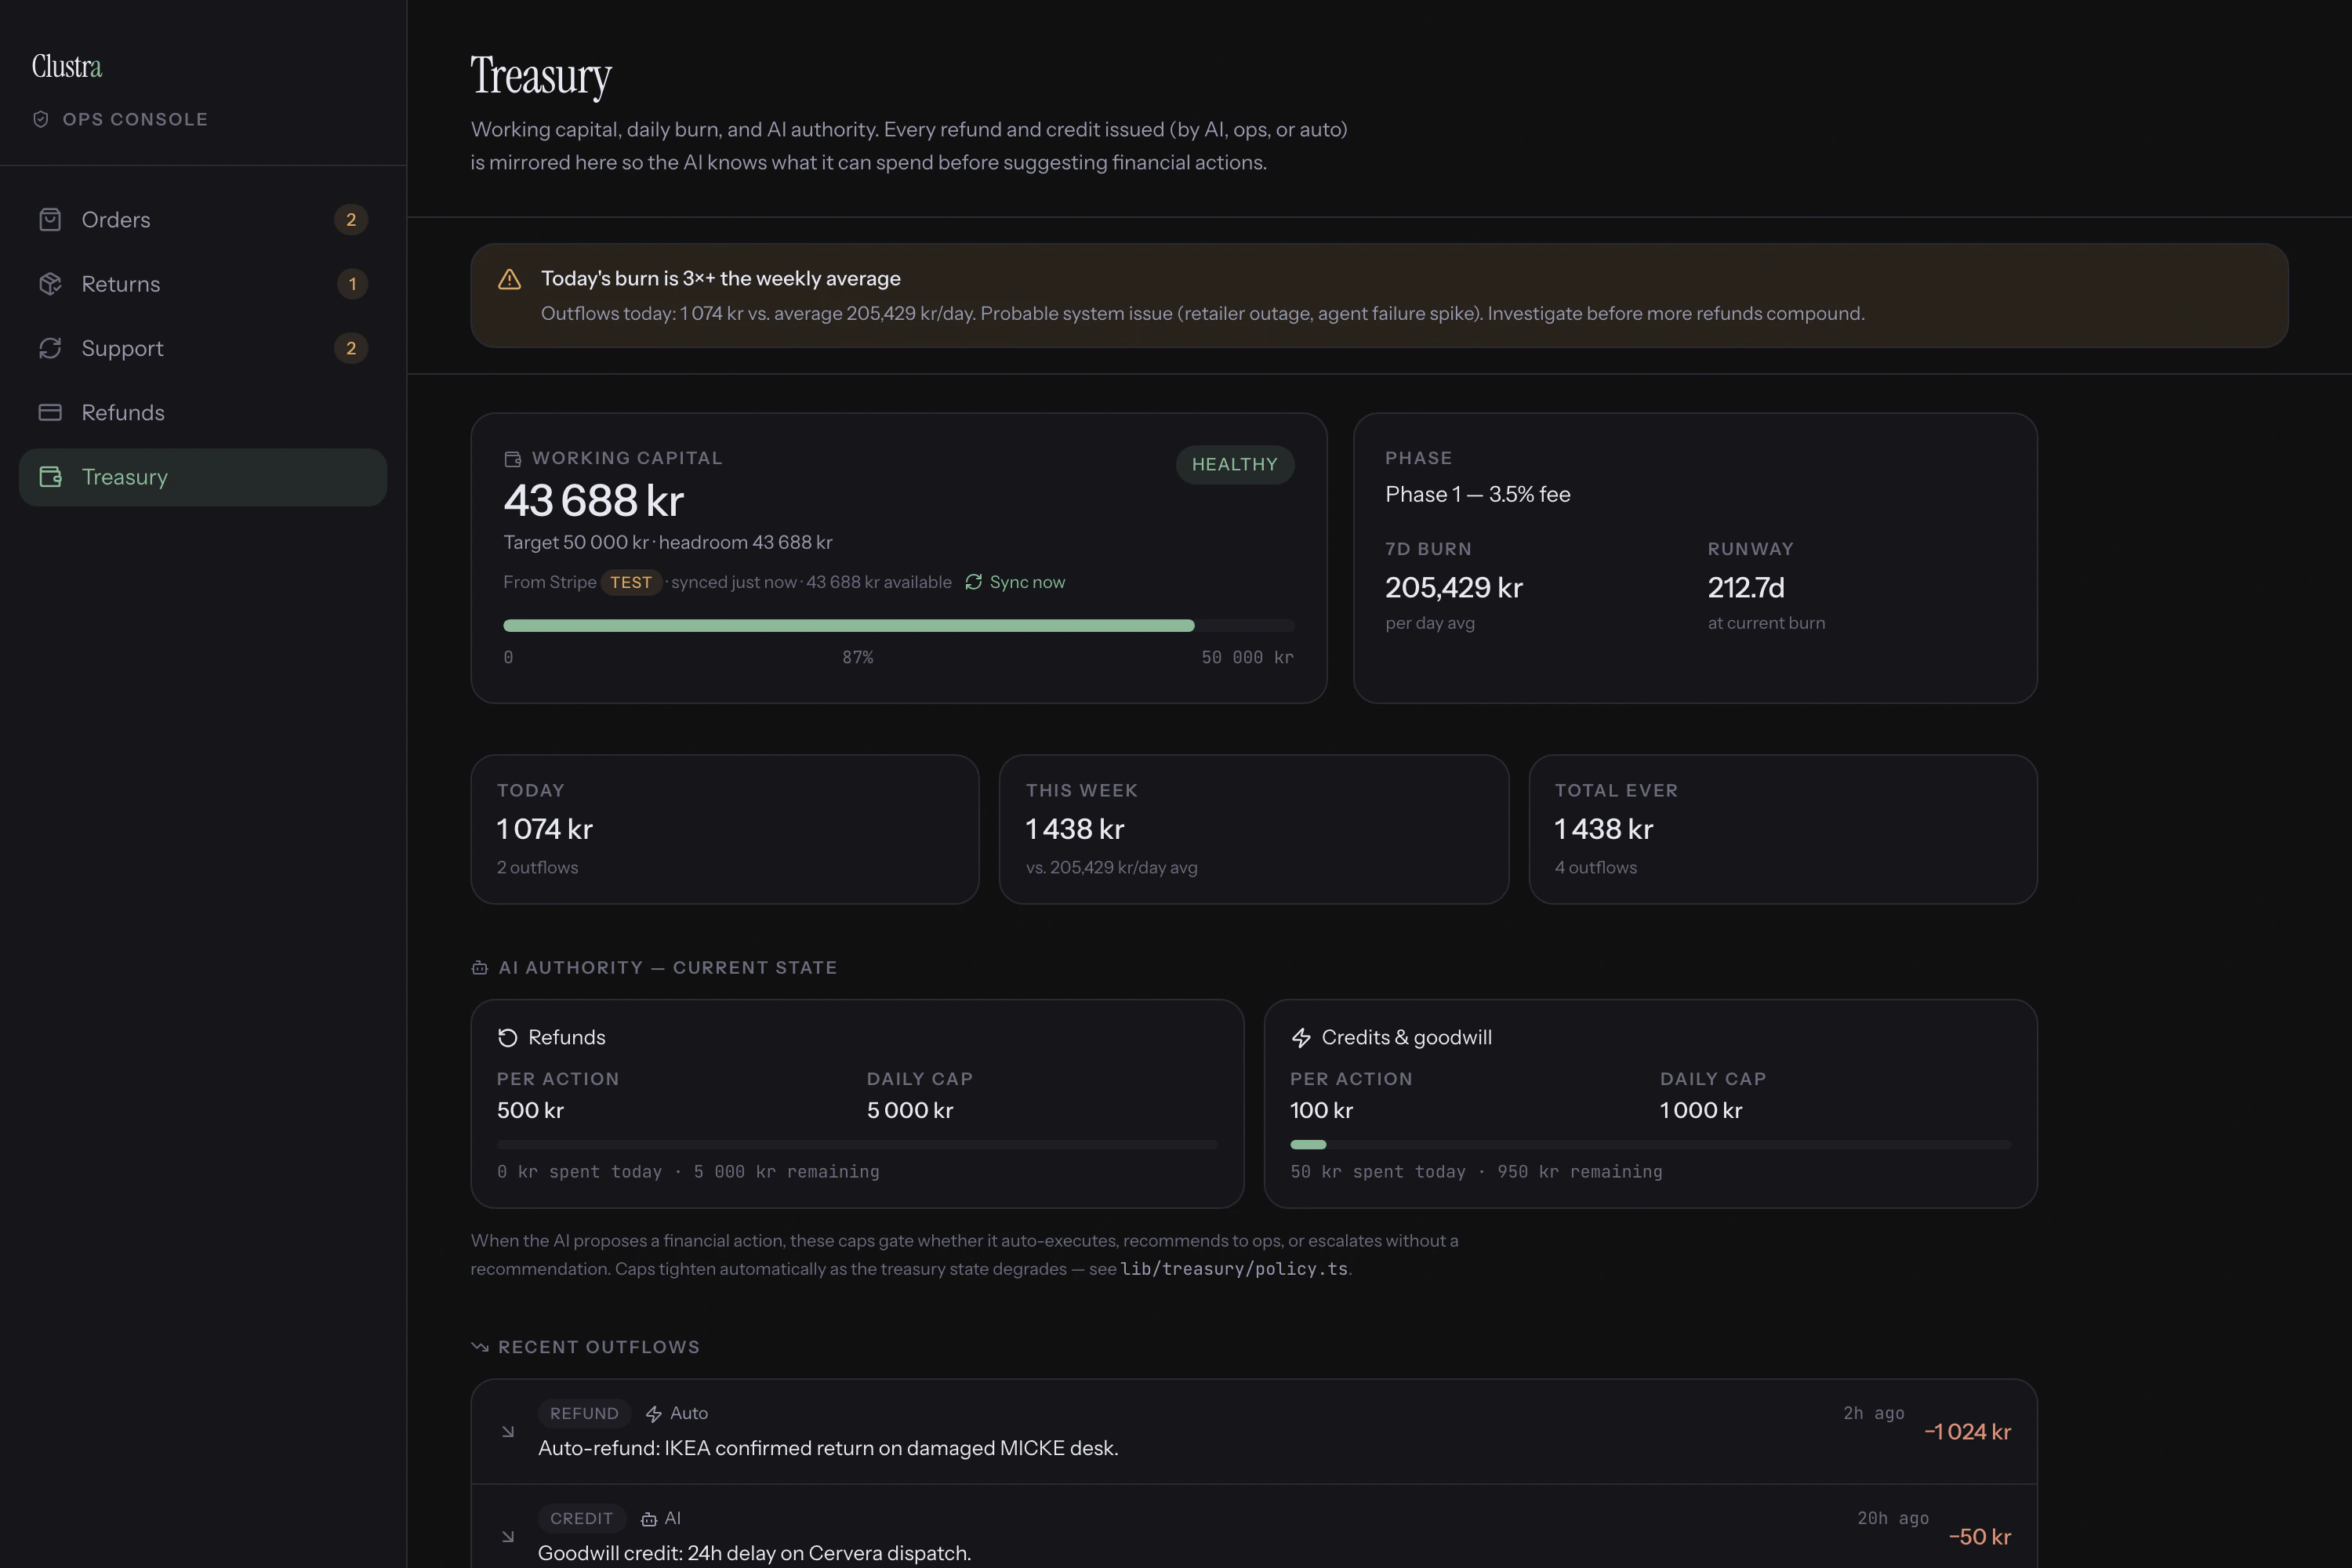The width and height of the screenshot is (2352, 1568).
Task: Click '50 kr spent today · 950 kr remaining'
Action: 1477,1172
